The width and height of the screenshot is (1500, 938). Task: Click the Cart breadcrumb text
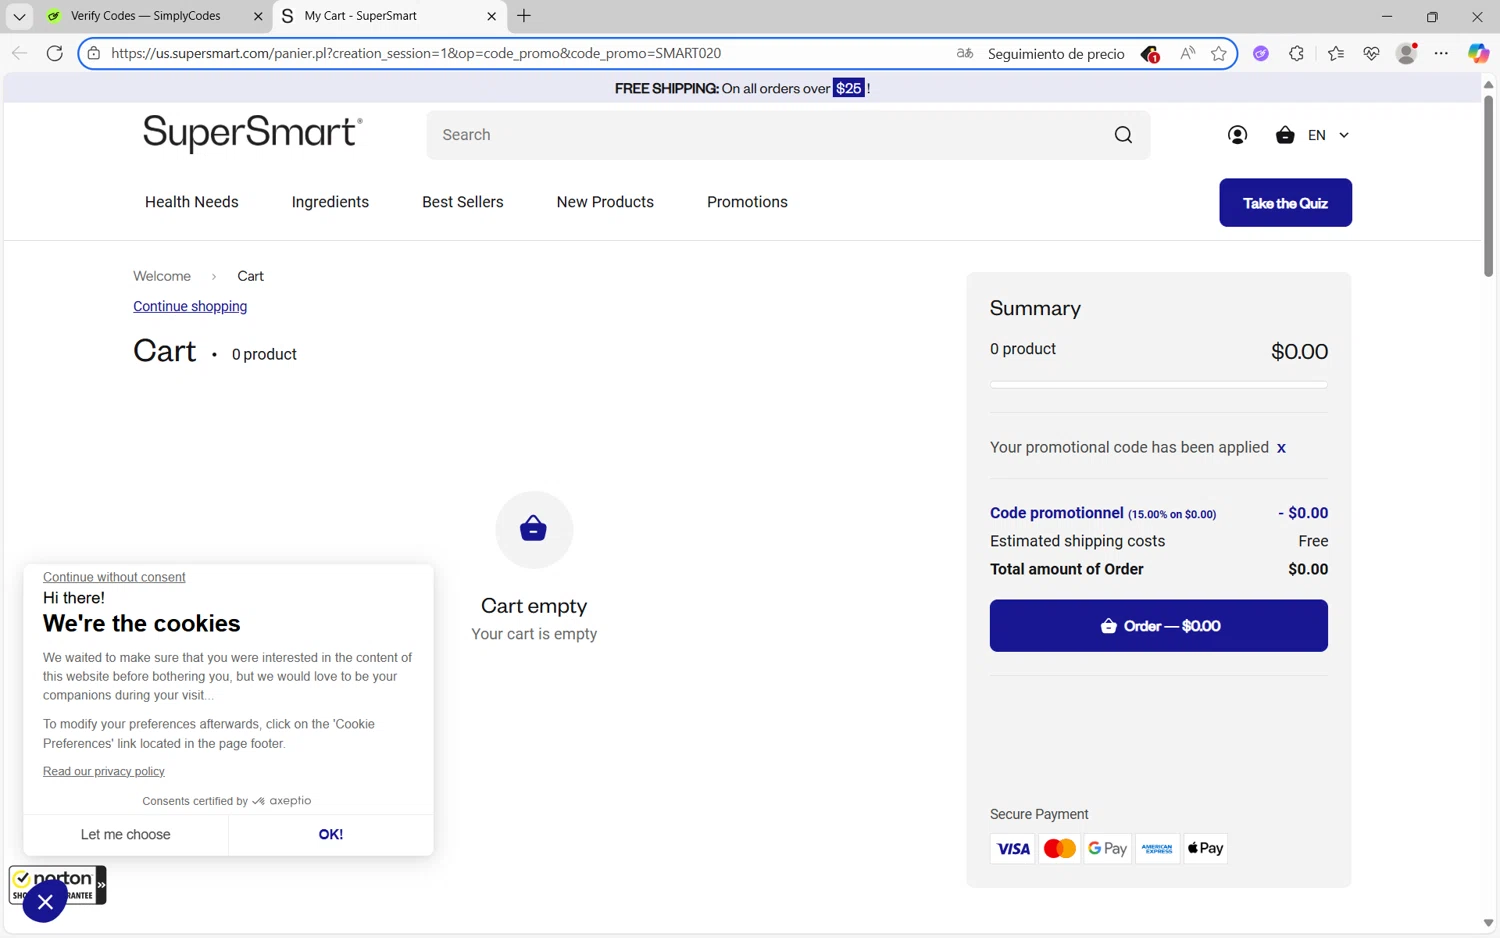(250, 276)
